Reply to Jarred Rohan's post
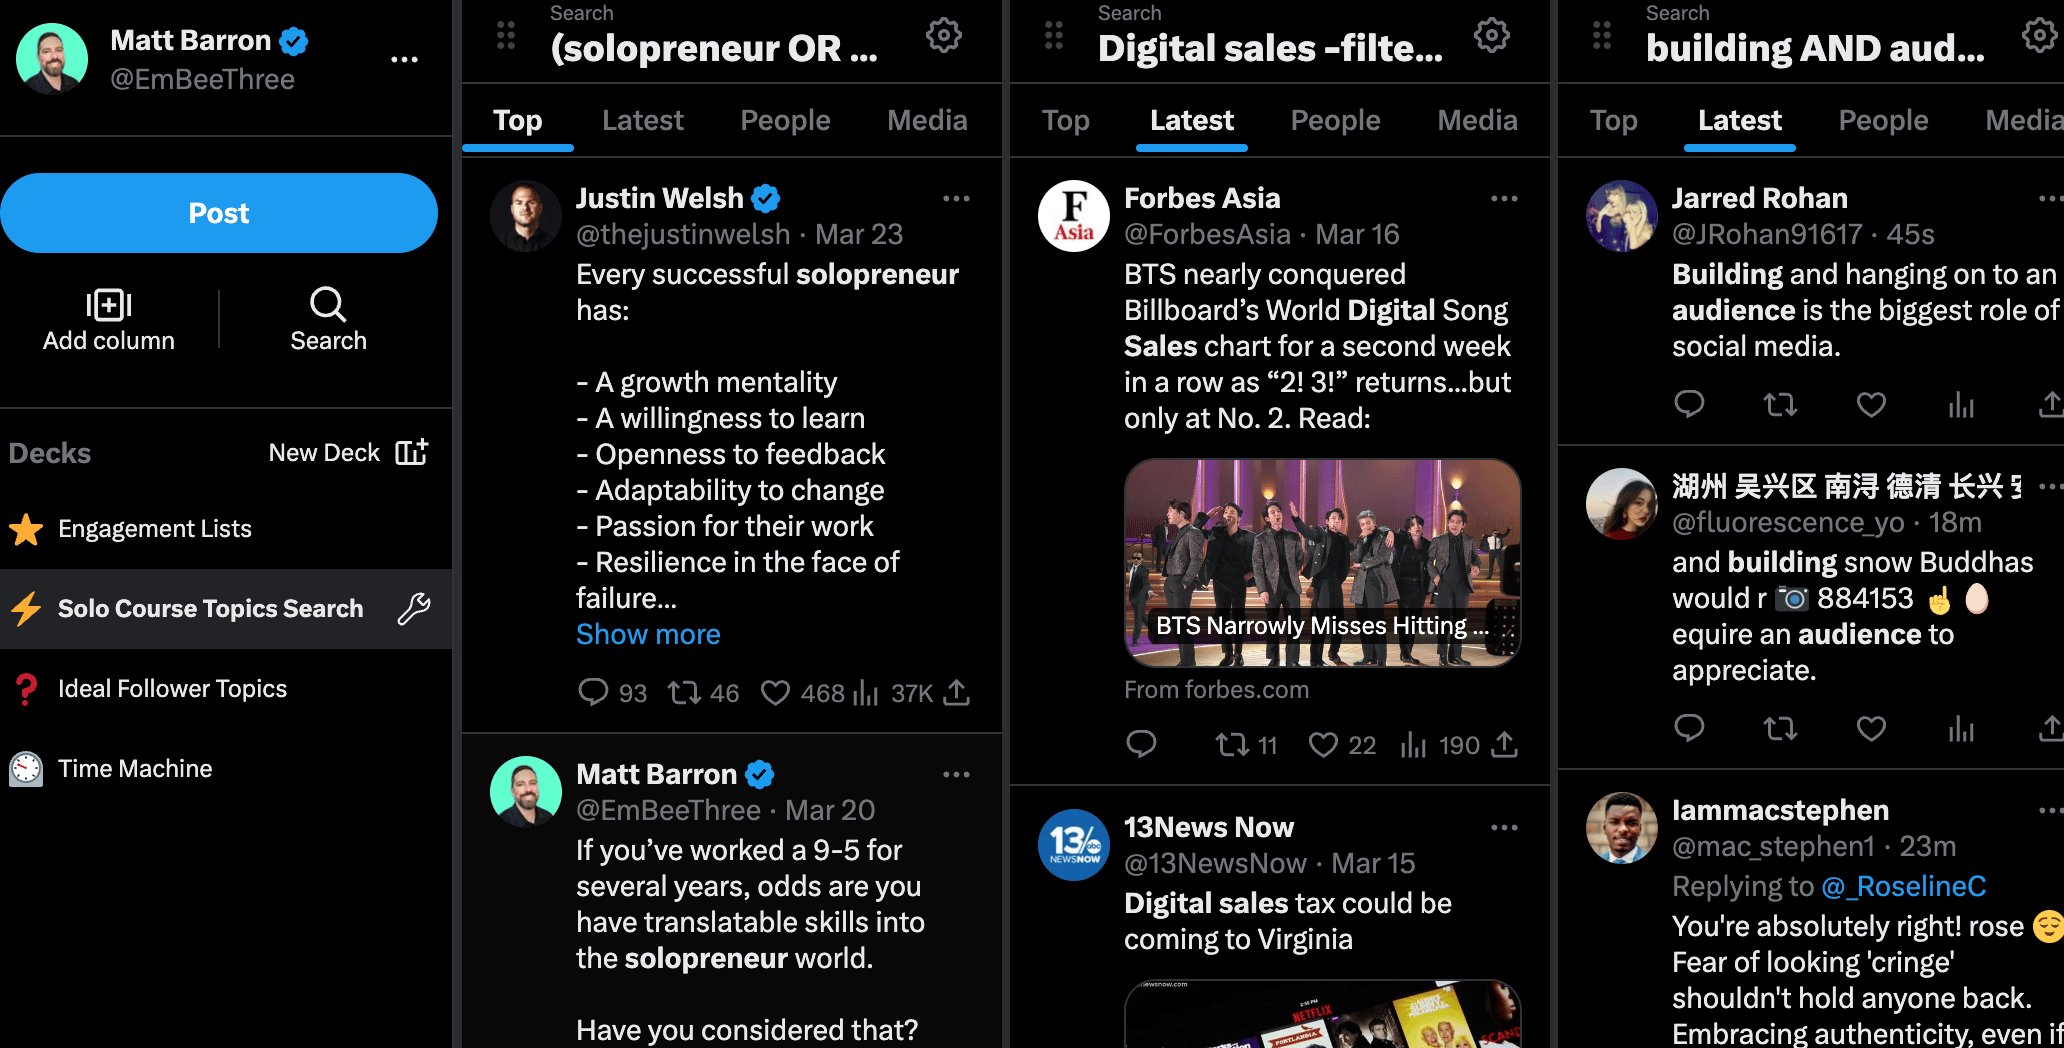2064x1048 pixels. tap(1689, 404)
